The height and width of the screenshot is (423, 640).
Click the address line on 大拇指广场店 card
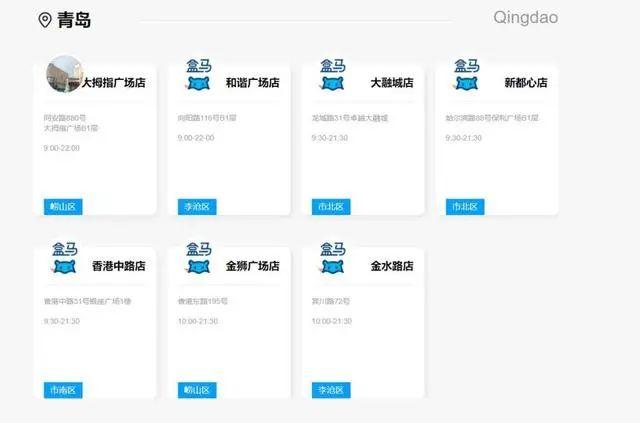coord(71,123)
